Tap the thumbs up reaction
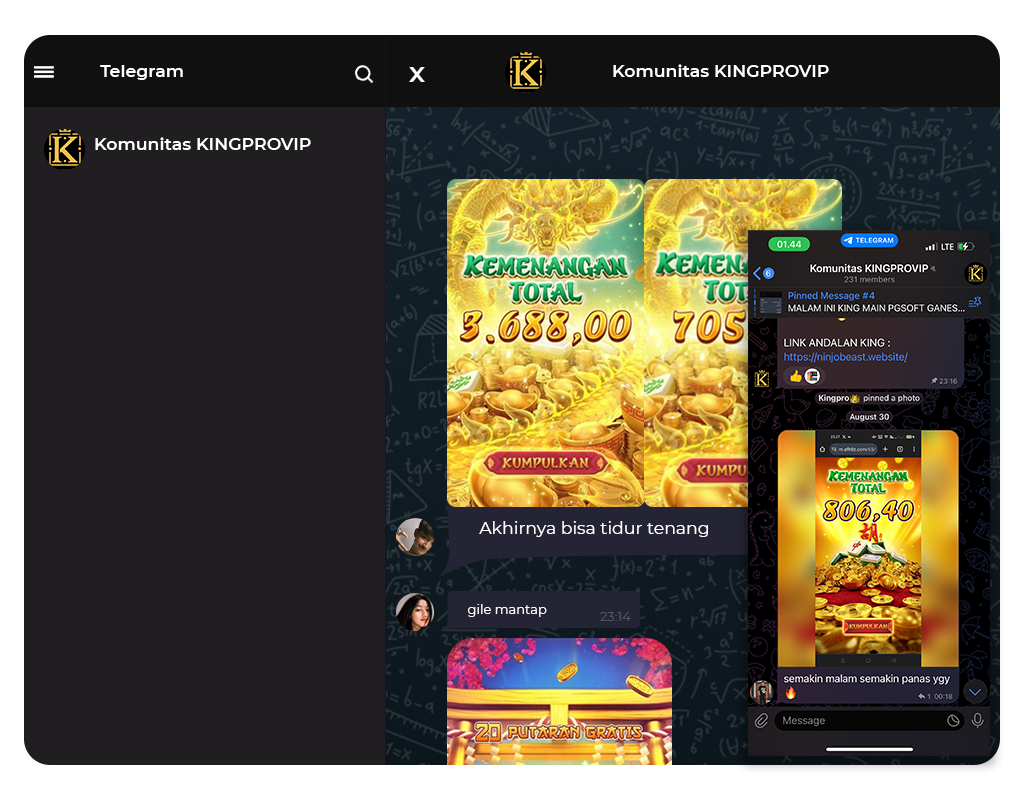The image size is (1024, 799). coord(796,376)
